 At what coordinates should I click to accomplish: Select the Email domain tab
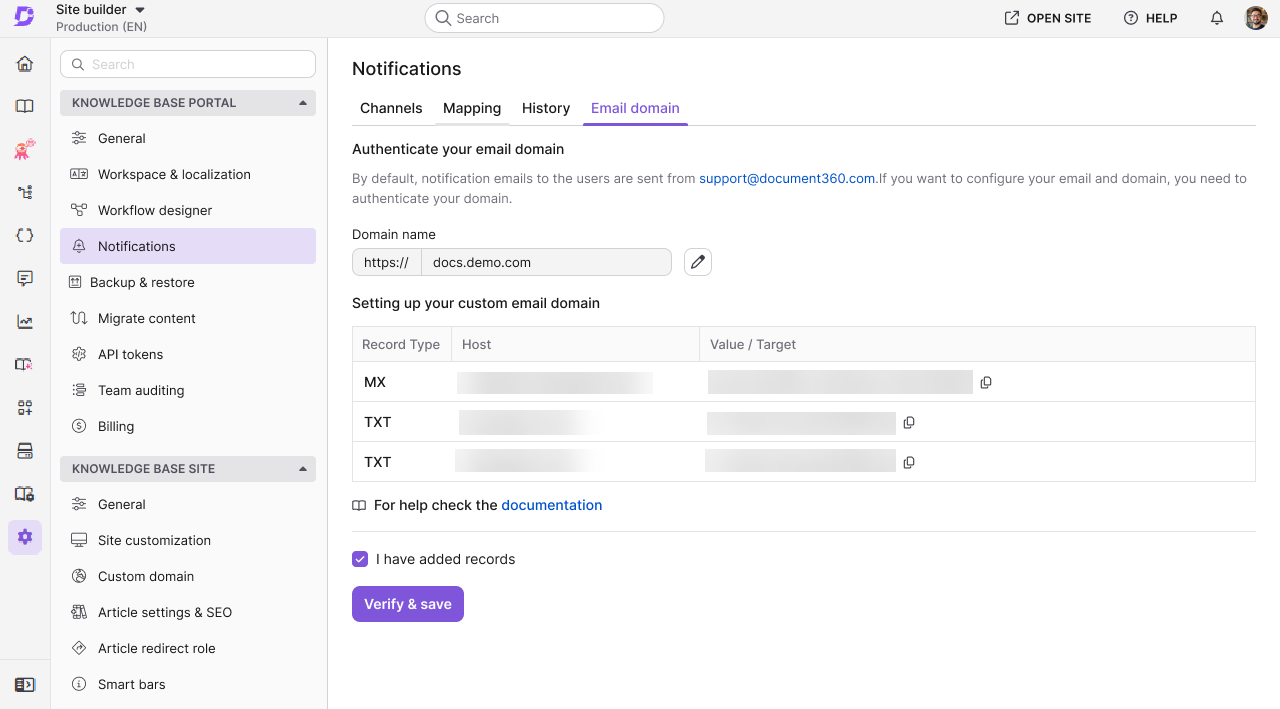pyautogui.click(x=635, y=108)
